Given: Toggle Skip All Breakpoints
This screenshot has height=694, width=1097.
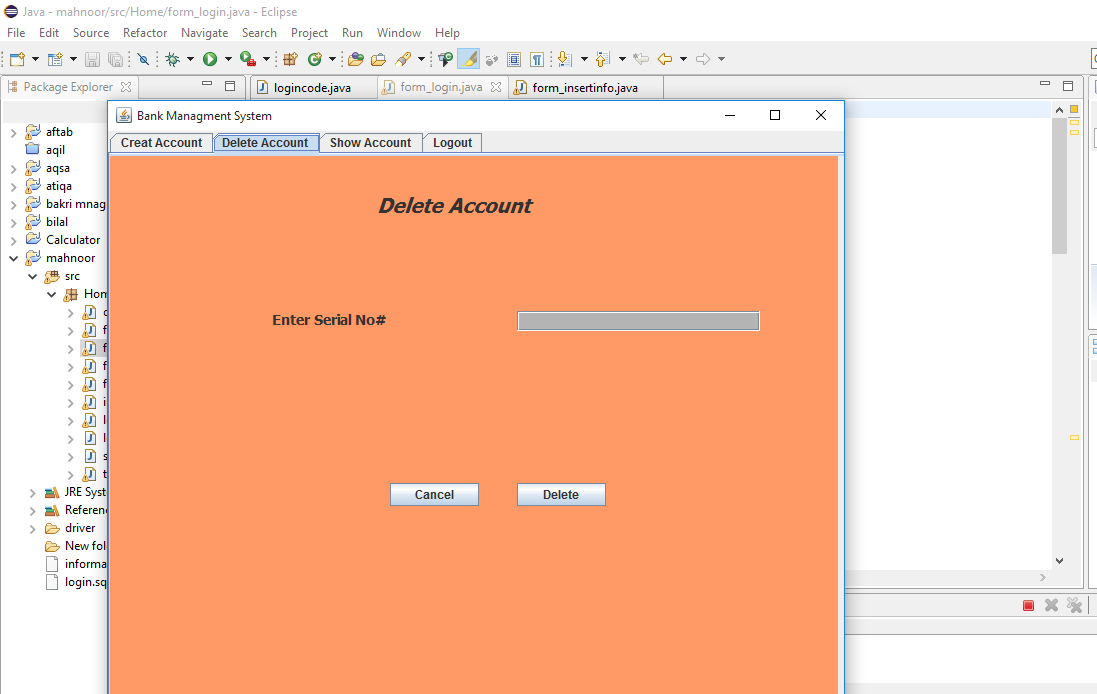Looking at the screenshot, I should [x=144, y=58].
